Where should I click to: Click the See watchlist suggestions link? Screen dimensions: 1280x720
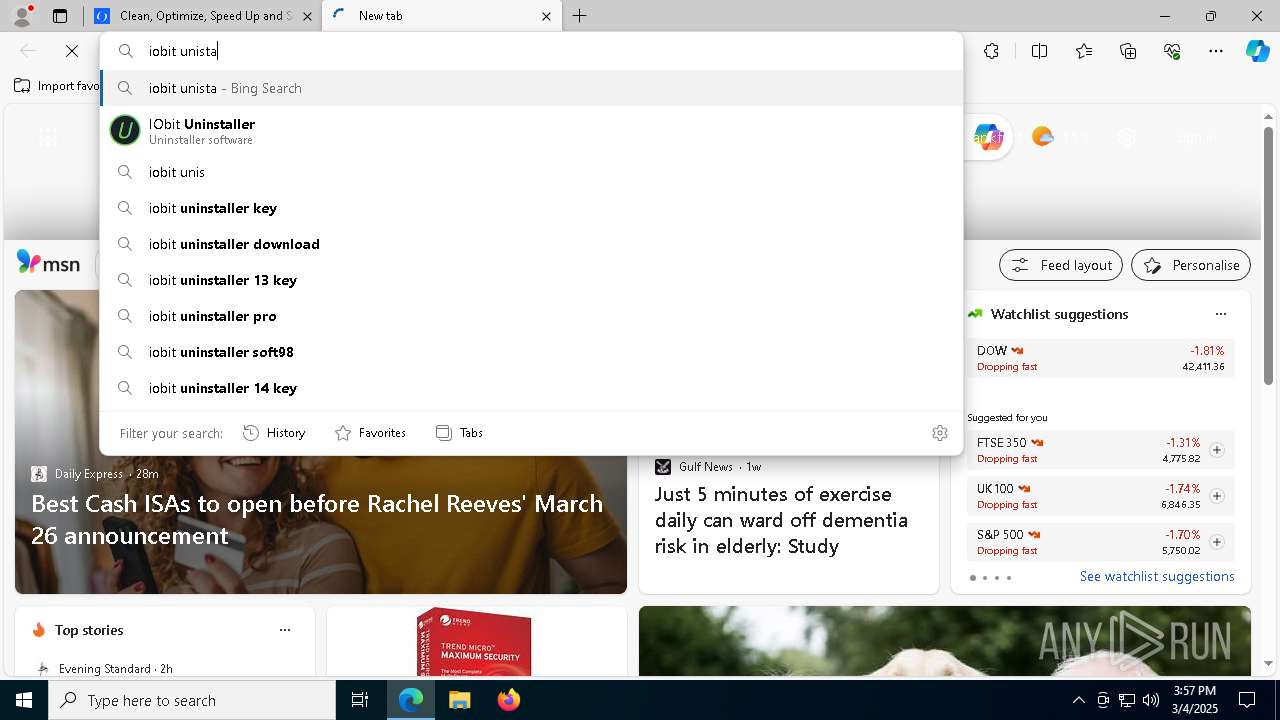coord(1157,576)
